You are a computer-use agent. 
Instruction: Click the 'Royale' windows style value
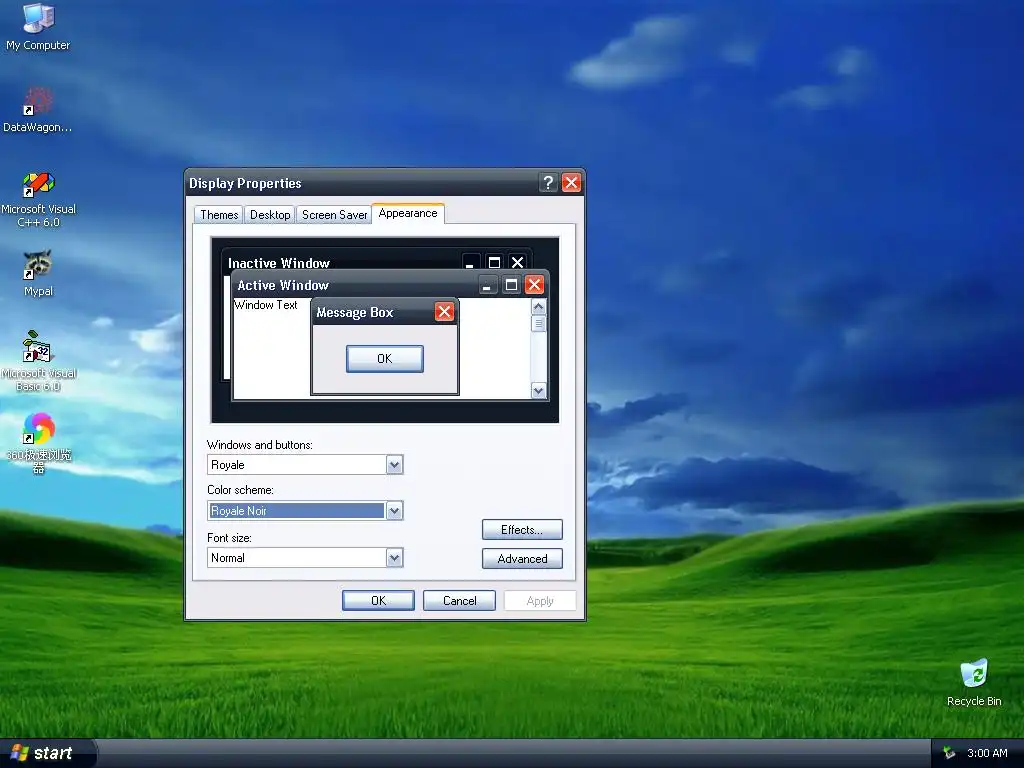[x=227, y=465]
